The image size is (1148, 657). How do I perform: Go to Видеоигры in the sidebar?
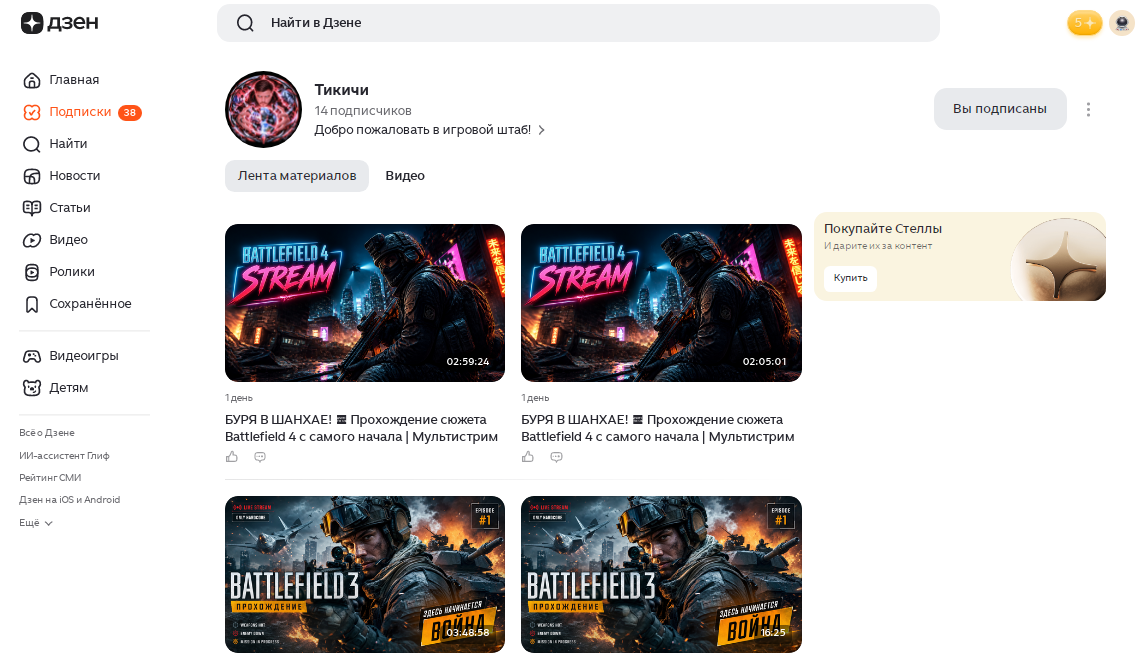[x=71, y=356]
